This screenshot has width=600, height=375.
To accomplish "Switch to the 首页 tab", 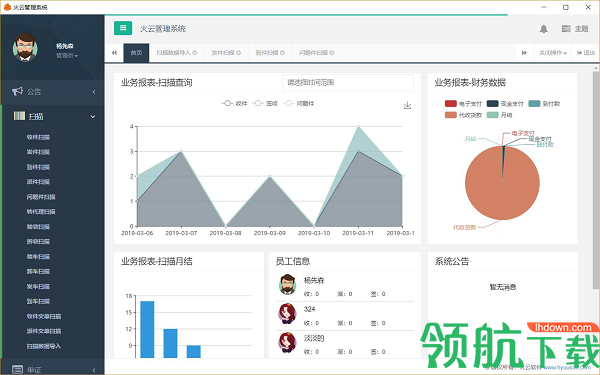I will pyautogui.click(x=136, y=53).
